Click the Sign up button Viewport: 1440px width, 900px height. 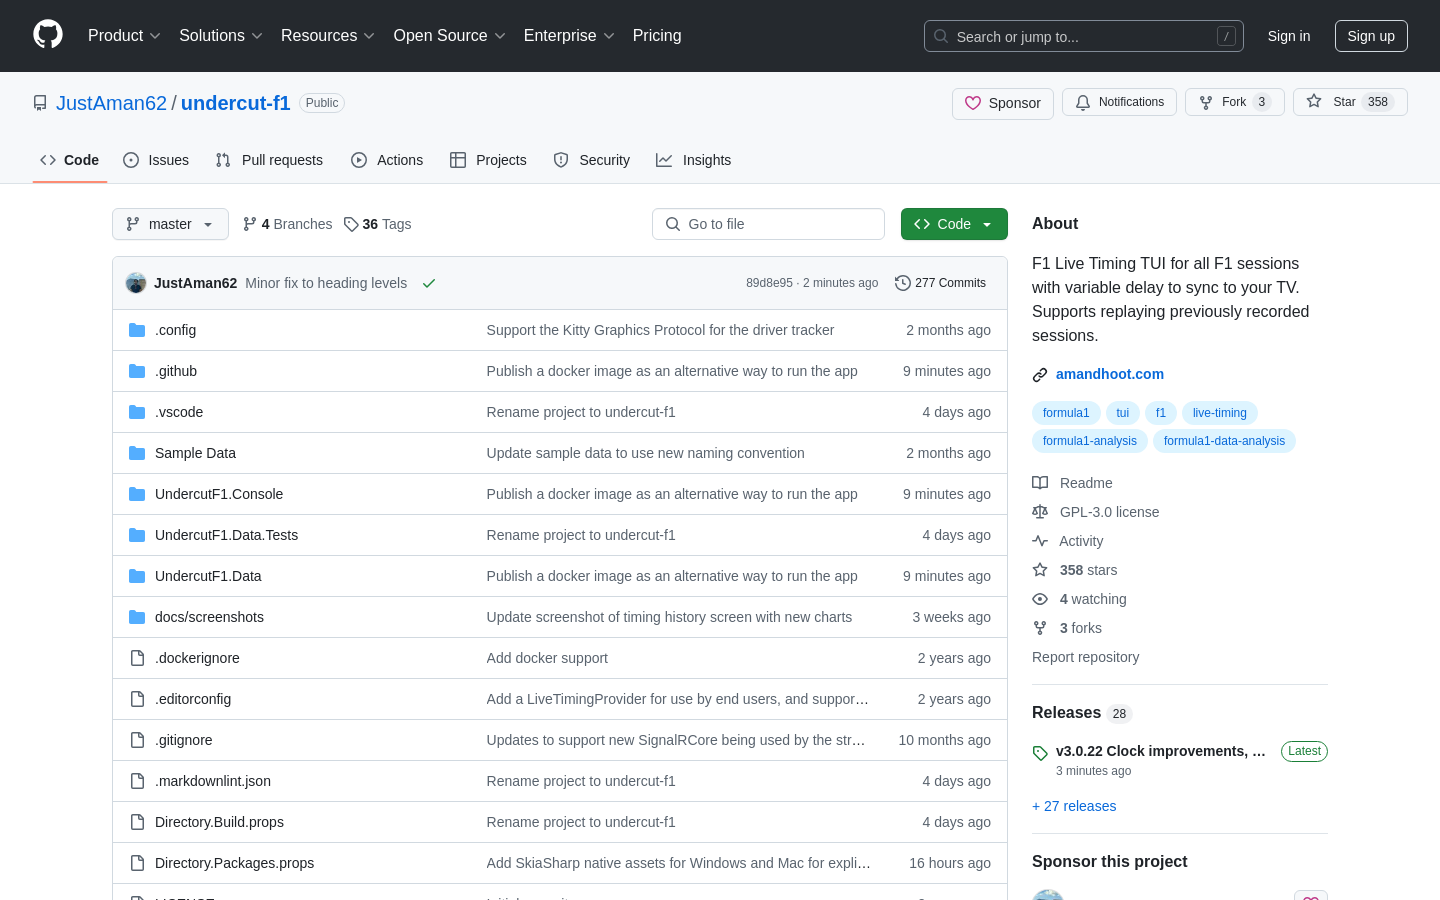coord(1371,36)
